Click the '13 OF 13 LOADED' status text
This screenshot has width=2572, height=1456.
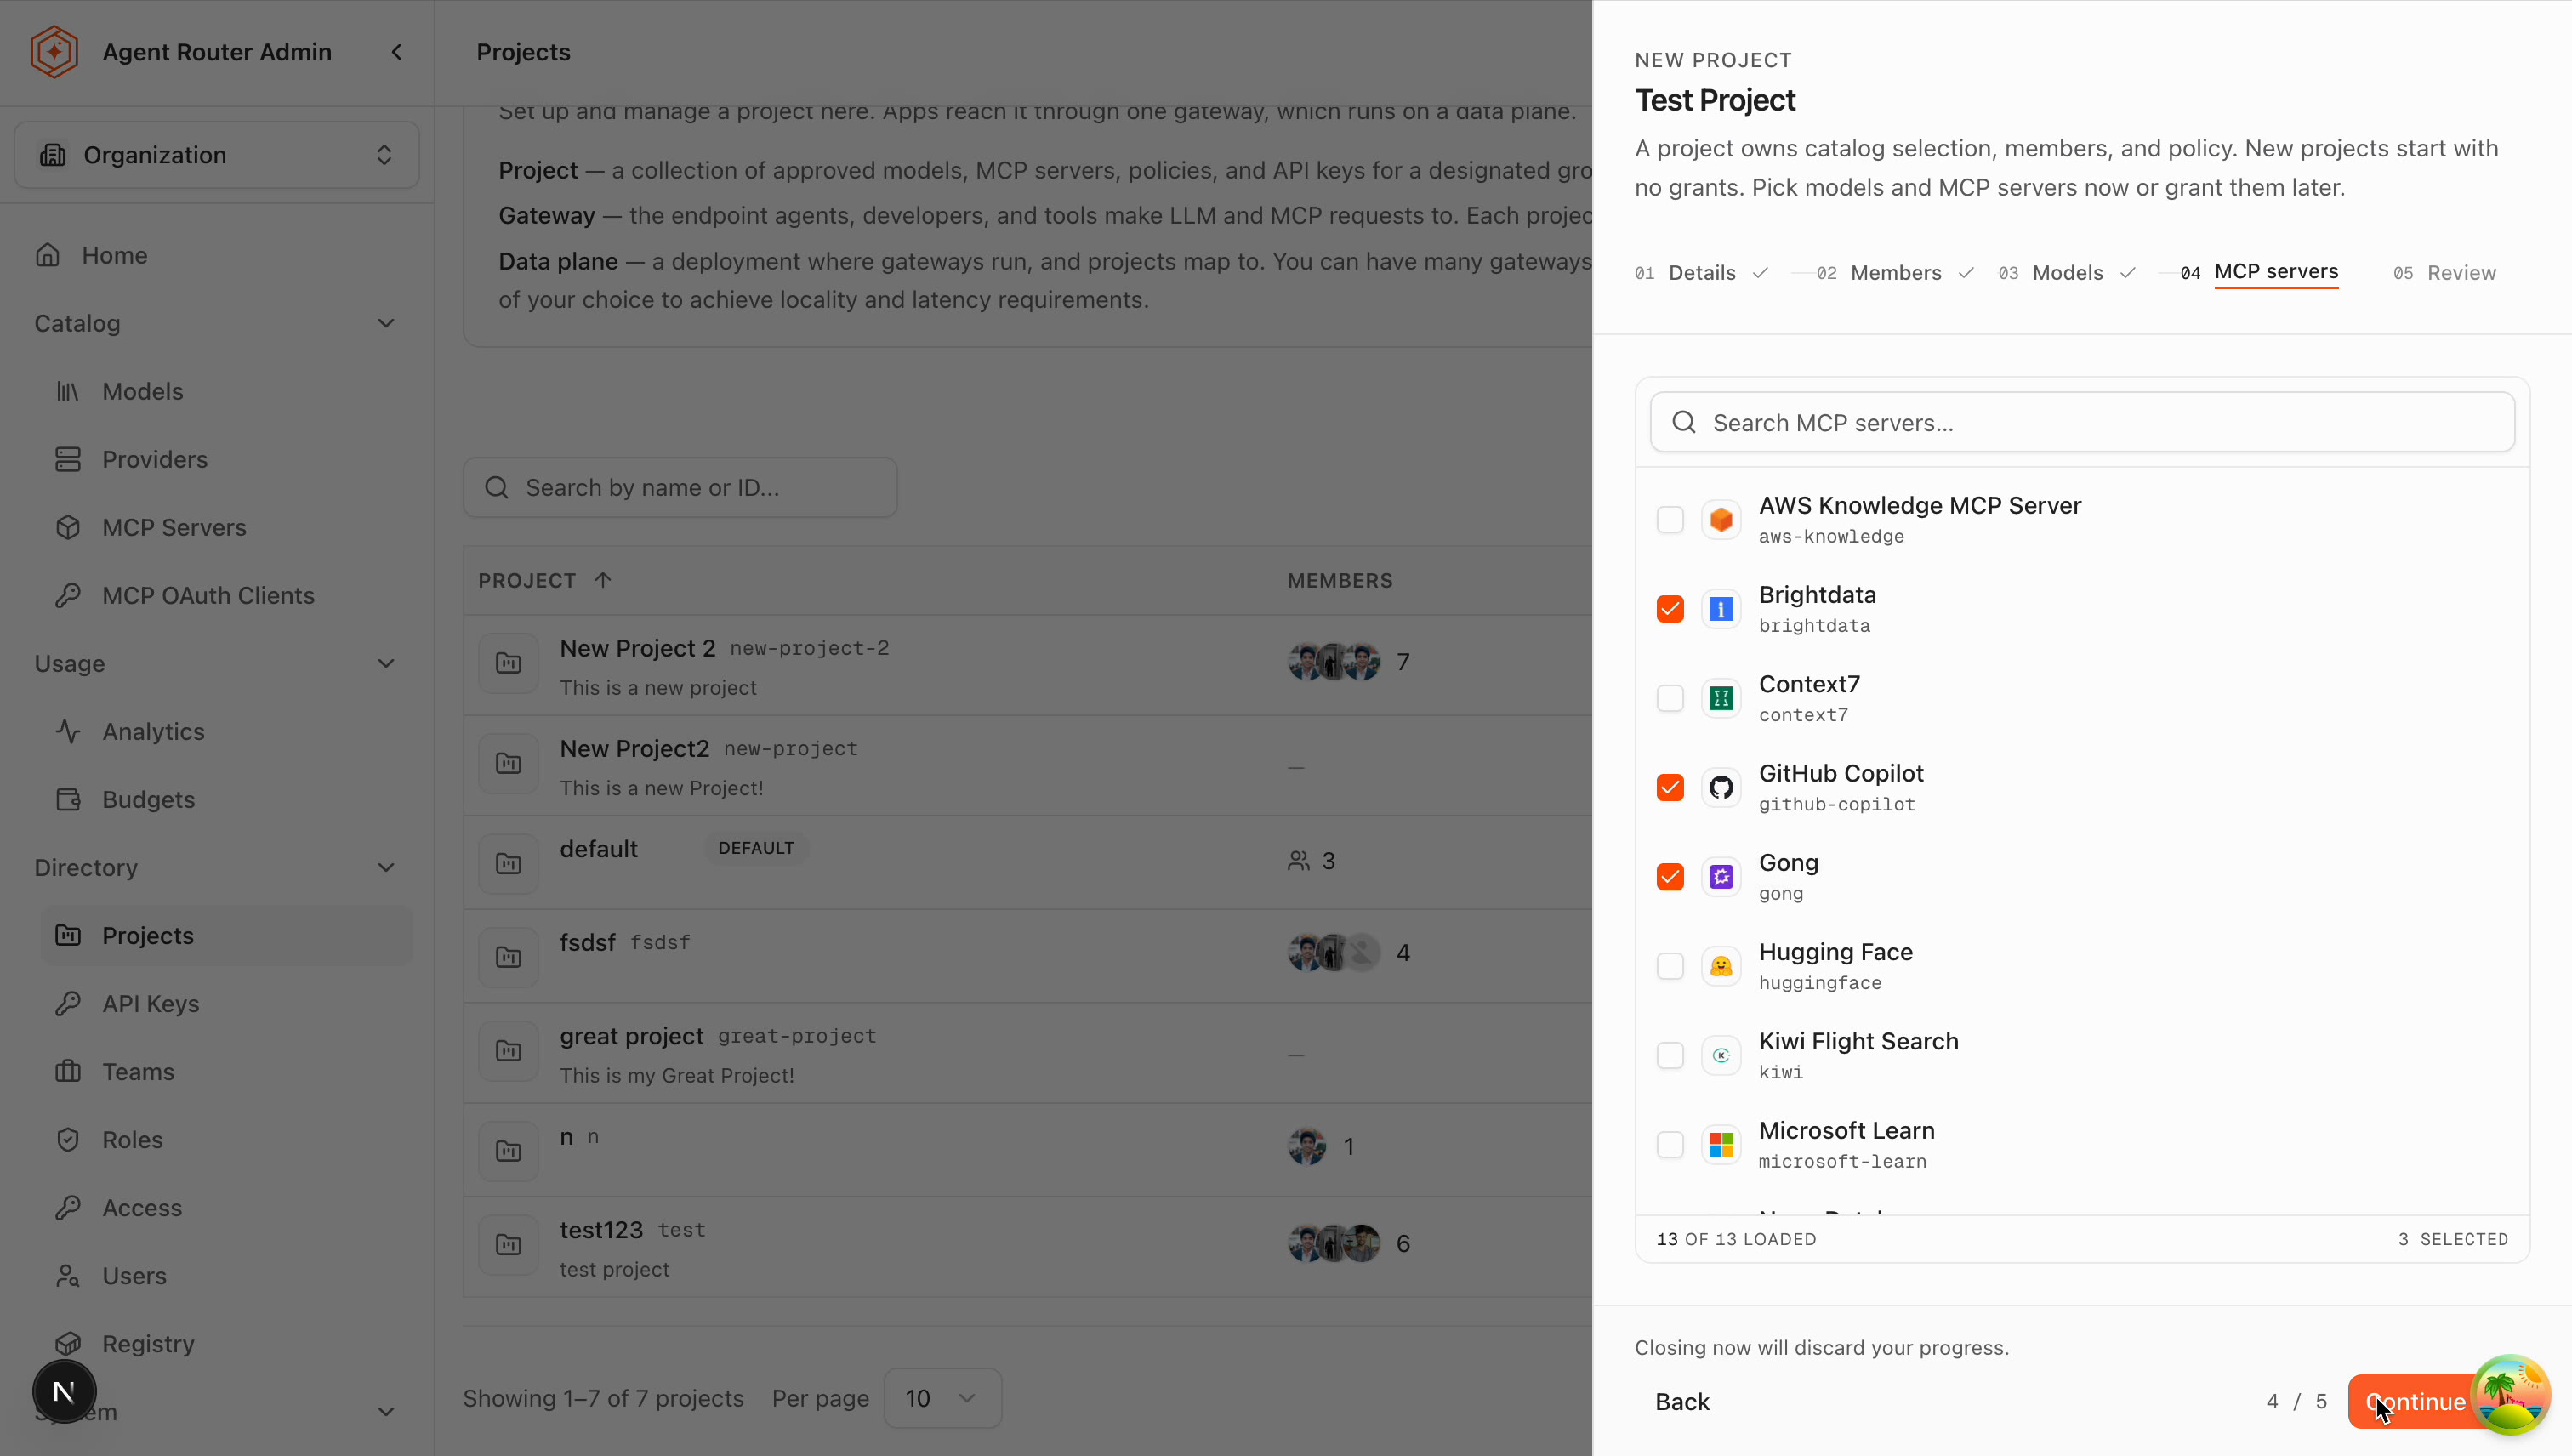coord(1736,1239)
